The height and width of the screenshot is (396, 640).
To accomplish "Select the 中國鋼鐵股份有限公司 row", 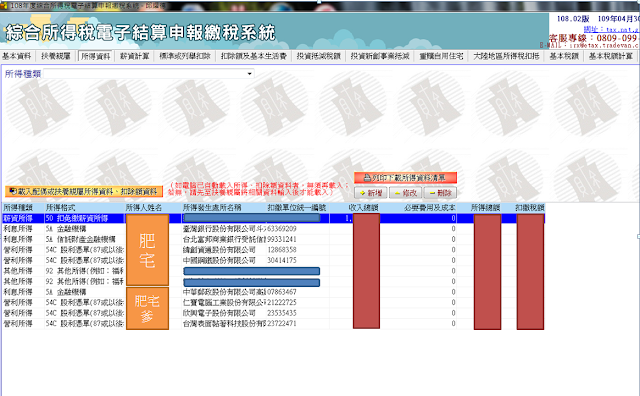I will point(273,260).
